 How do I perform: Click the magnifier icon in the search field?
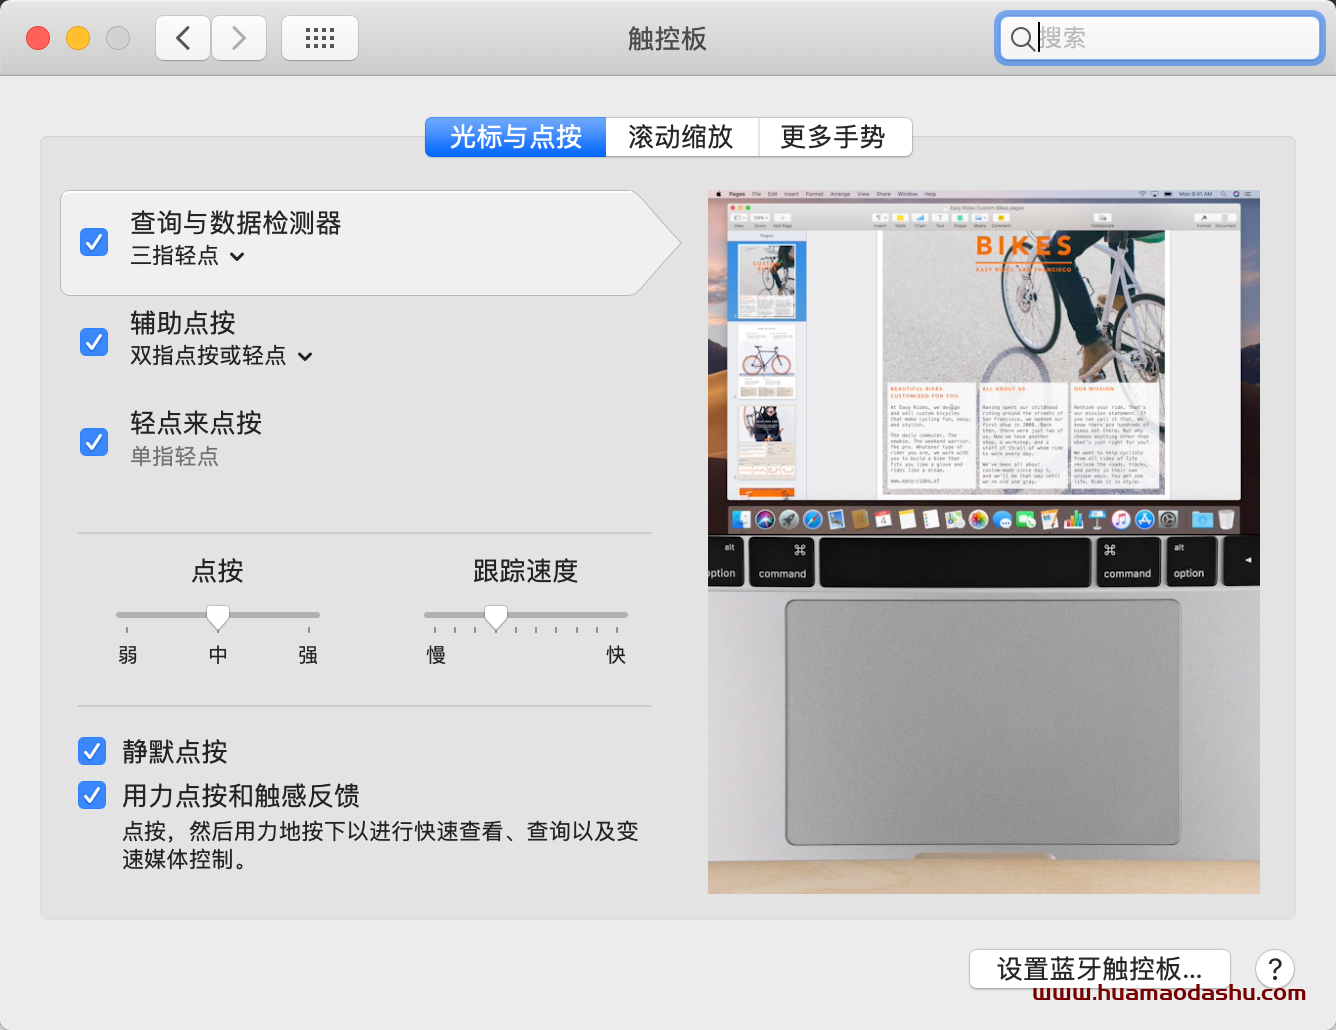(x=1022, y=39)
